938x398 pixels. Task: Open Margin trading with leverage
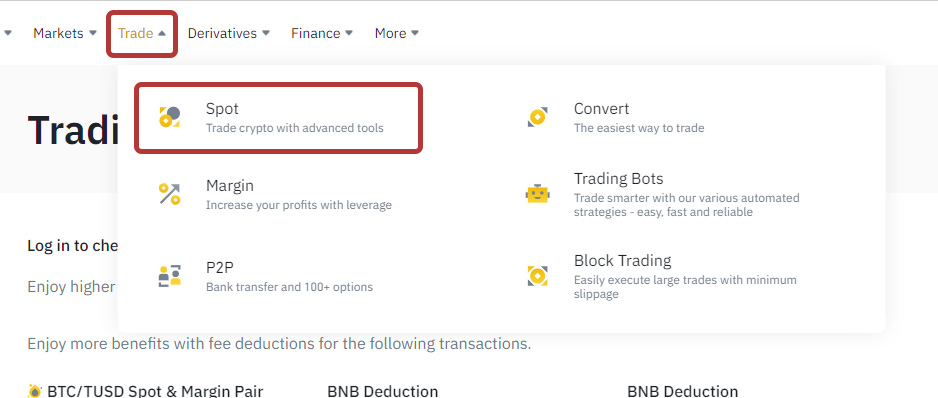point(279,195)
